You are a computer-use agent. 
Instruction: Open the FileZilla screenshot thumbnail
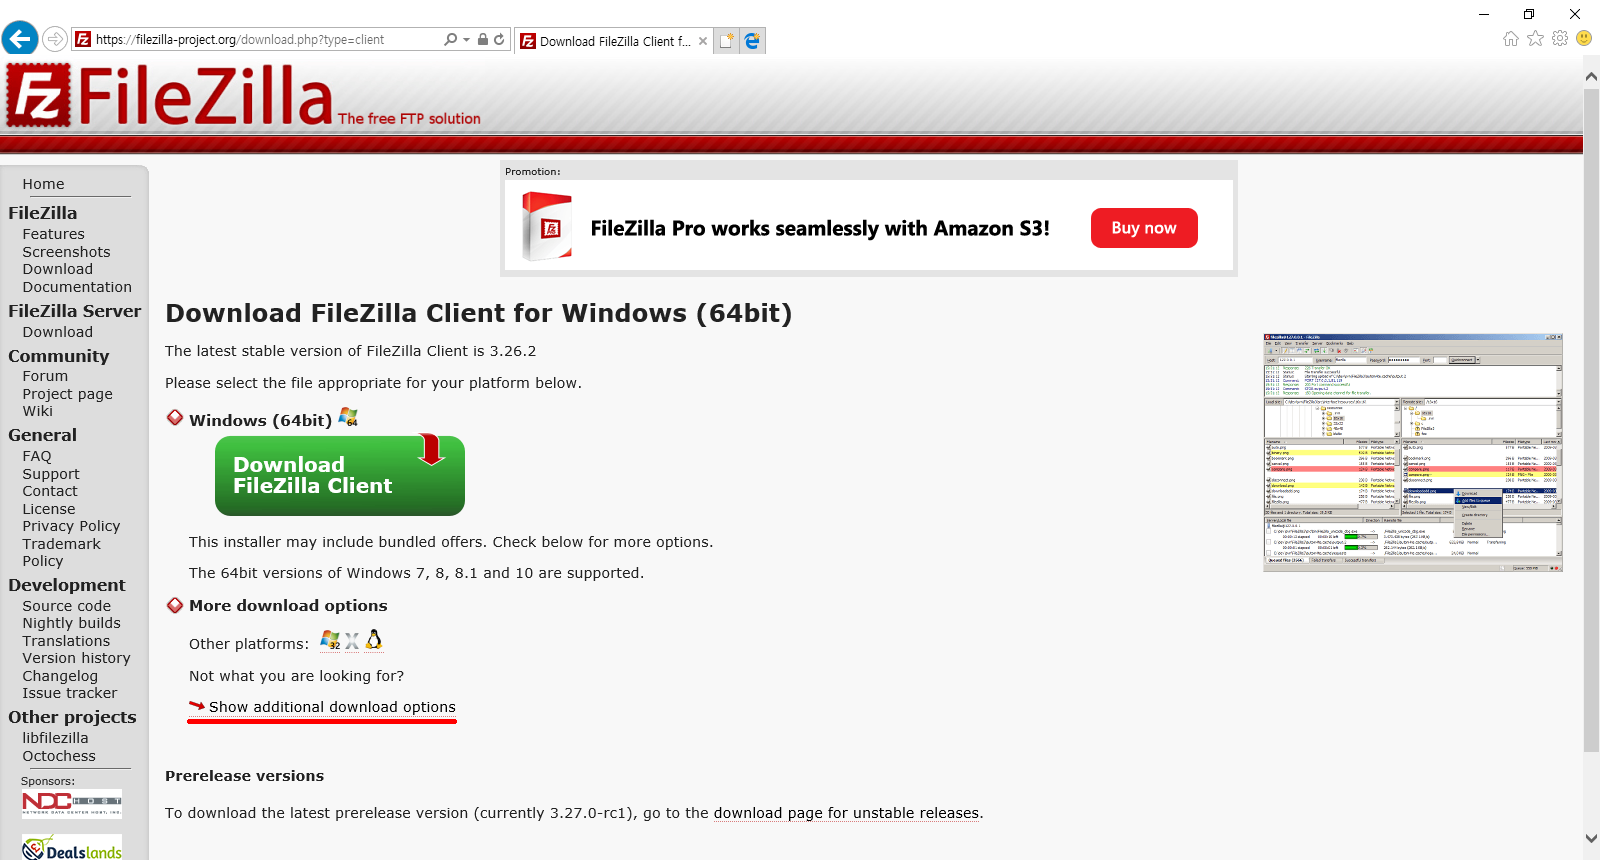pos(1413,452)
